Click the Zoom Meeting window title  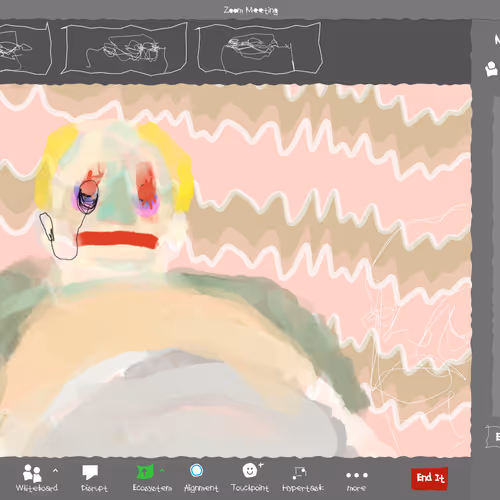pos(251,10)
